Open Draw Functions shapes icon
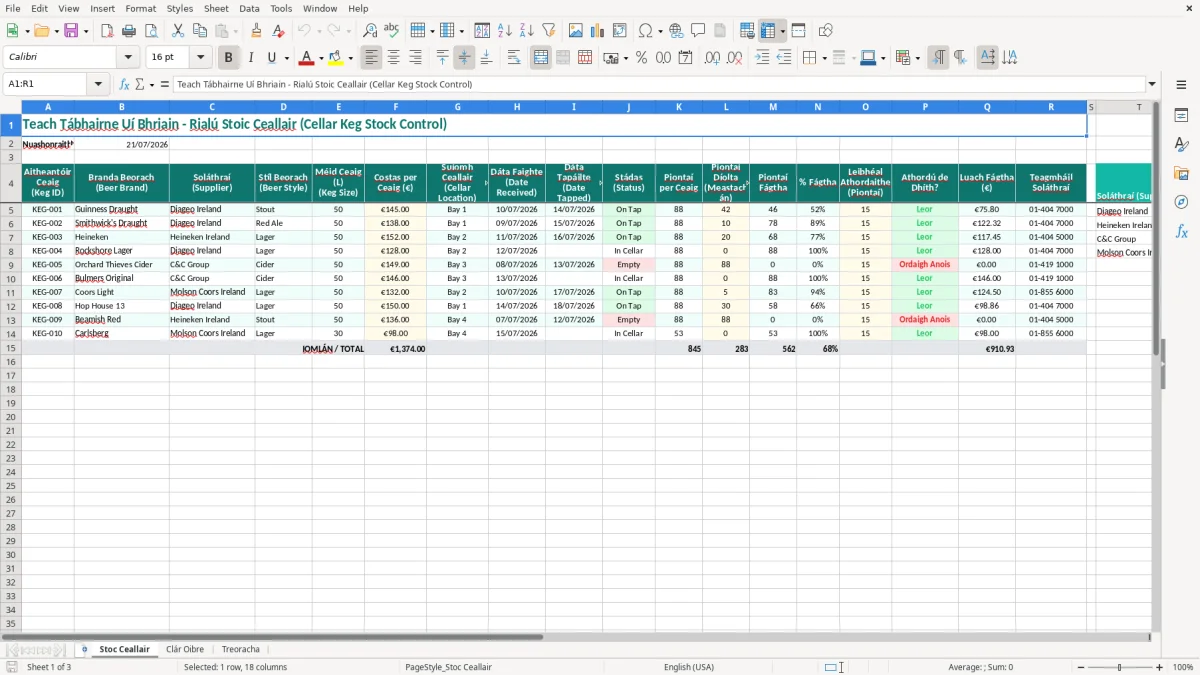Screen dimensions: 1200x675 pos(826,31)
